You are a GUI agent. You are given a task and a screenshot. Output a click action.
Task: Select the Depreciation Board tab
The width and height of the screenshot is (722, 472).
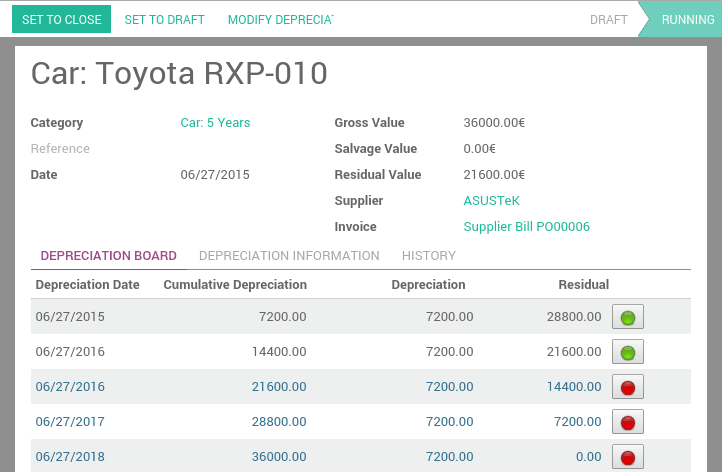[108, 256]
